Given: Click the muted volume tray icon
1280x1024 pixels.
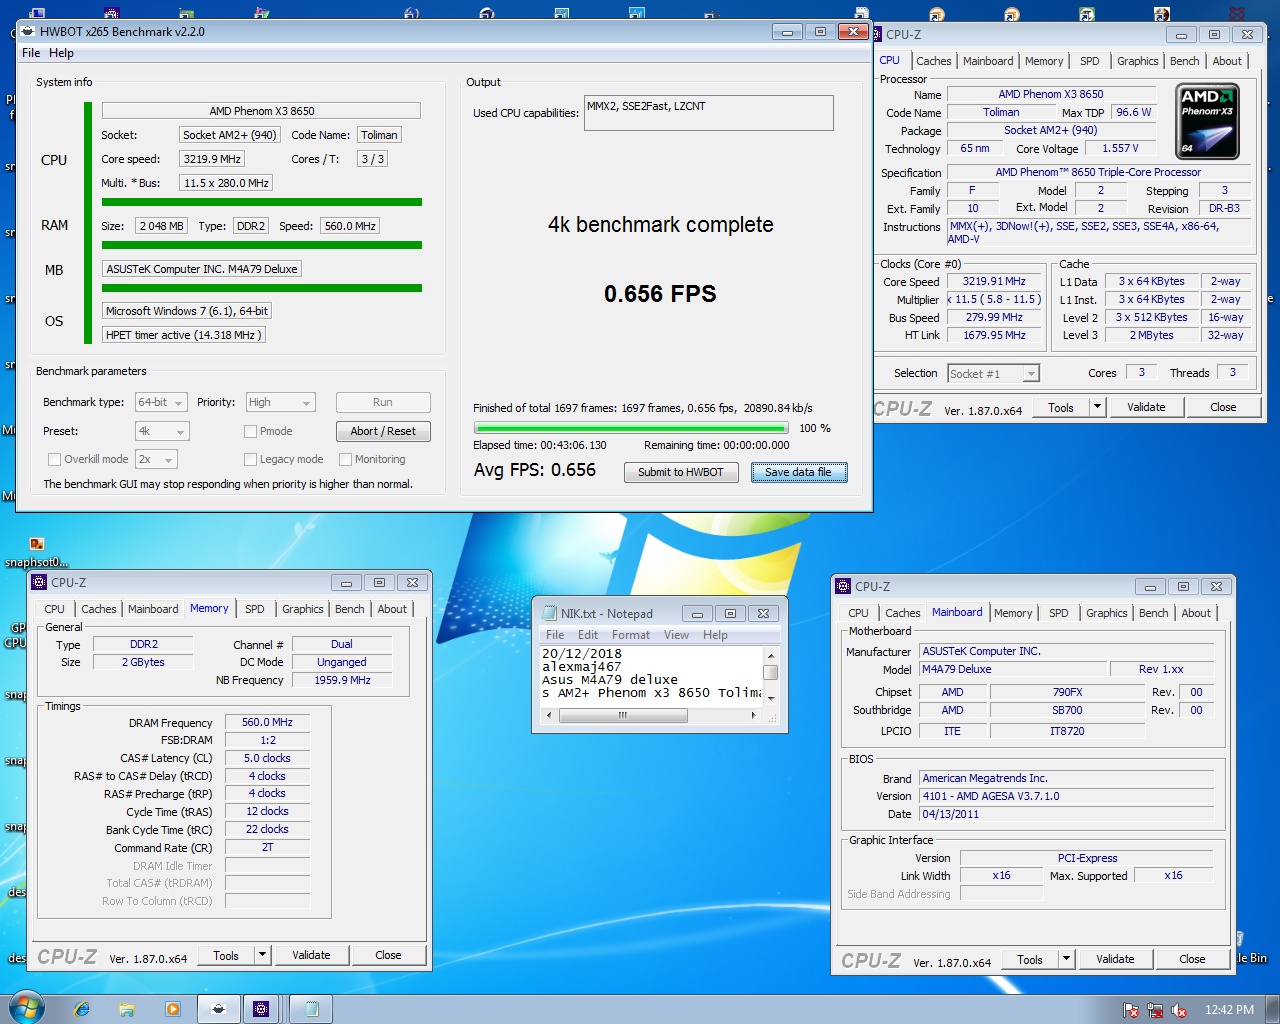Looking at the screenshot, I should pyautogui.click(x=1179, y=1010).
